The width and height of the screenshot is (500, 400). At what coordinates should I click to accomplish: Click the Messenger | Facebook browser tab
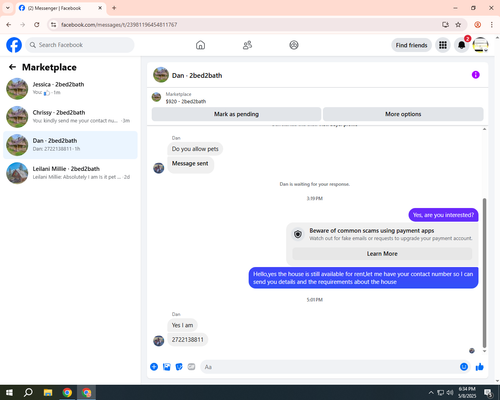60,8
